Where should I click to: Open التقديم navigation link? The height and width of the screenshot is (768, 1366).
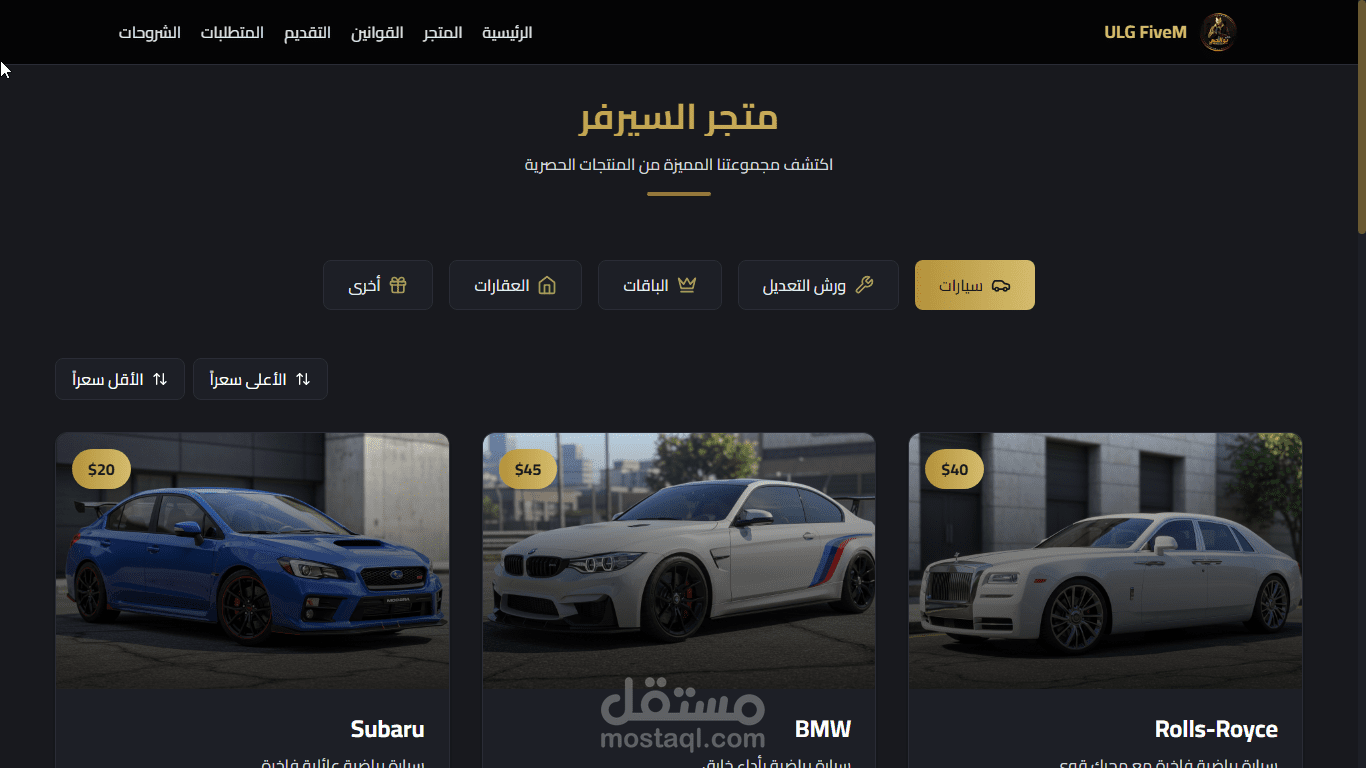coord(308,32)
